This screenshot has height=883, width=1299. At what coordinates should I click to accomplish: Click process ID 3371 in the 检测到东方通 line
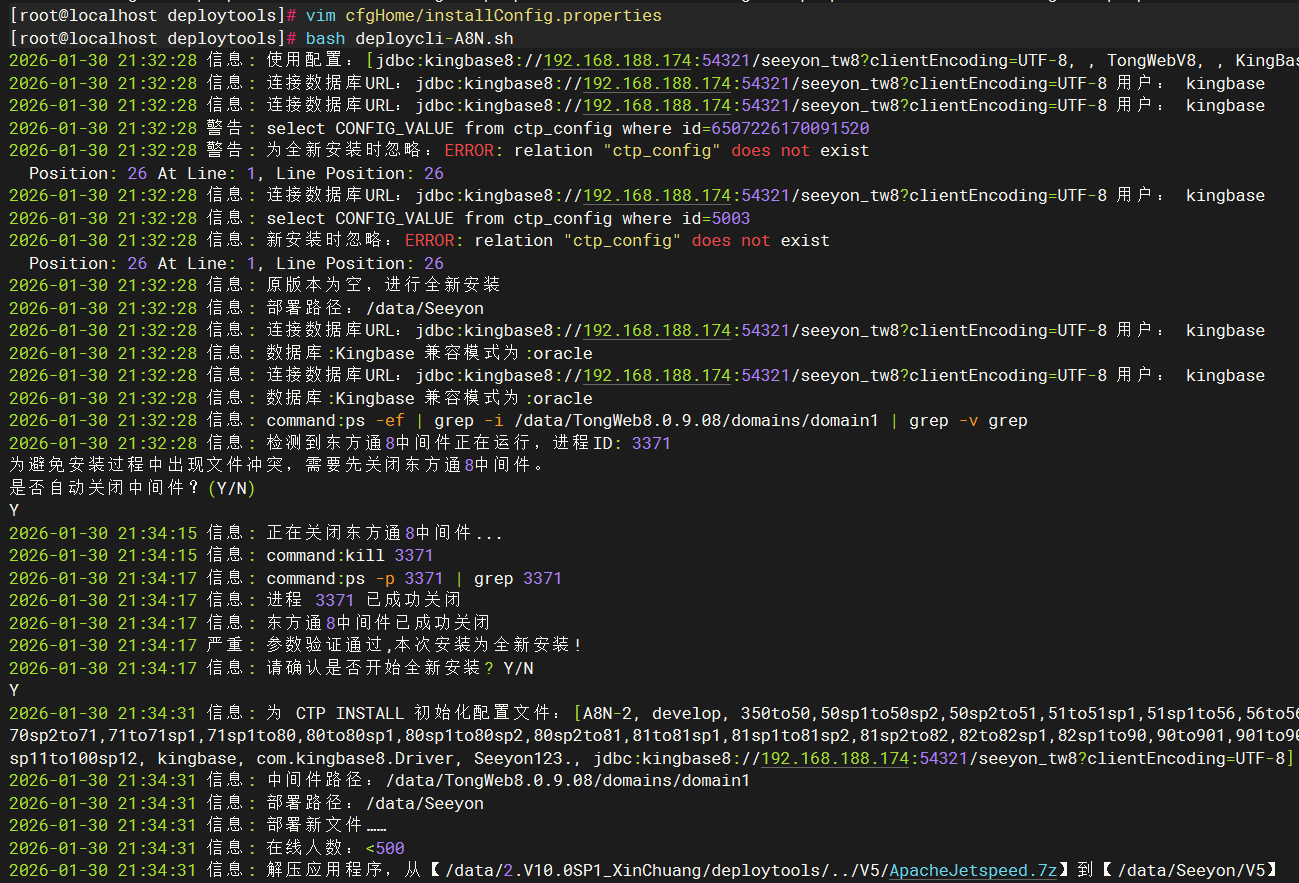[x=651, y=443]
